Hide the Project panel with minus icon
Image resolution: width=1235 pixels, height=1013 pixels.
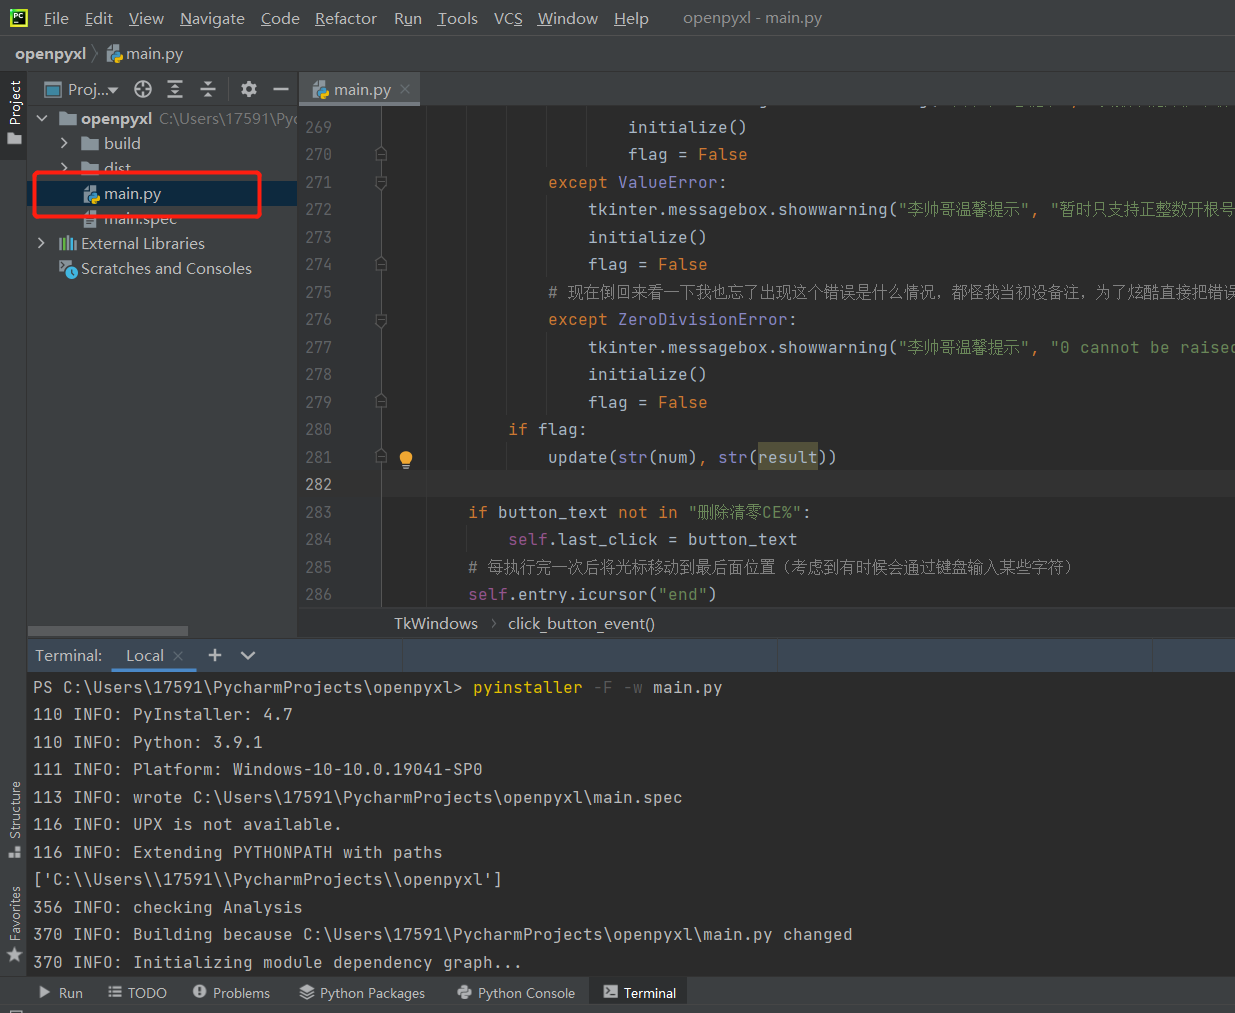(x=281, y=89)
